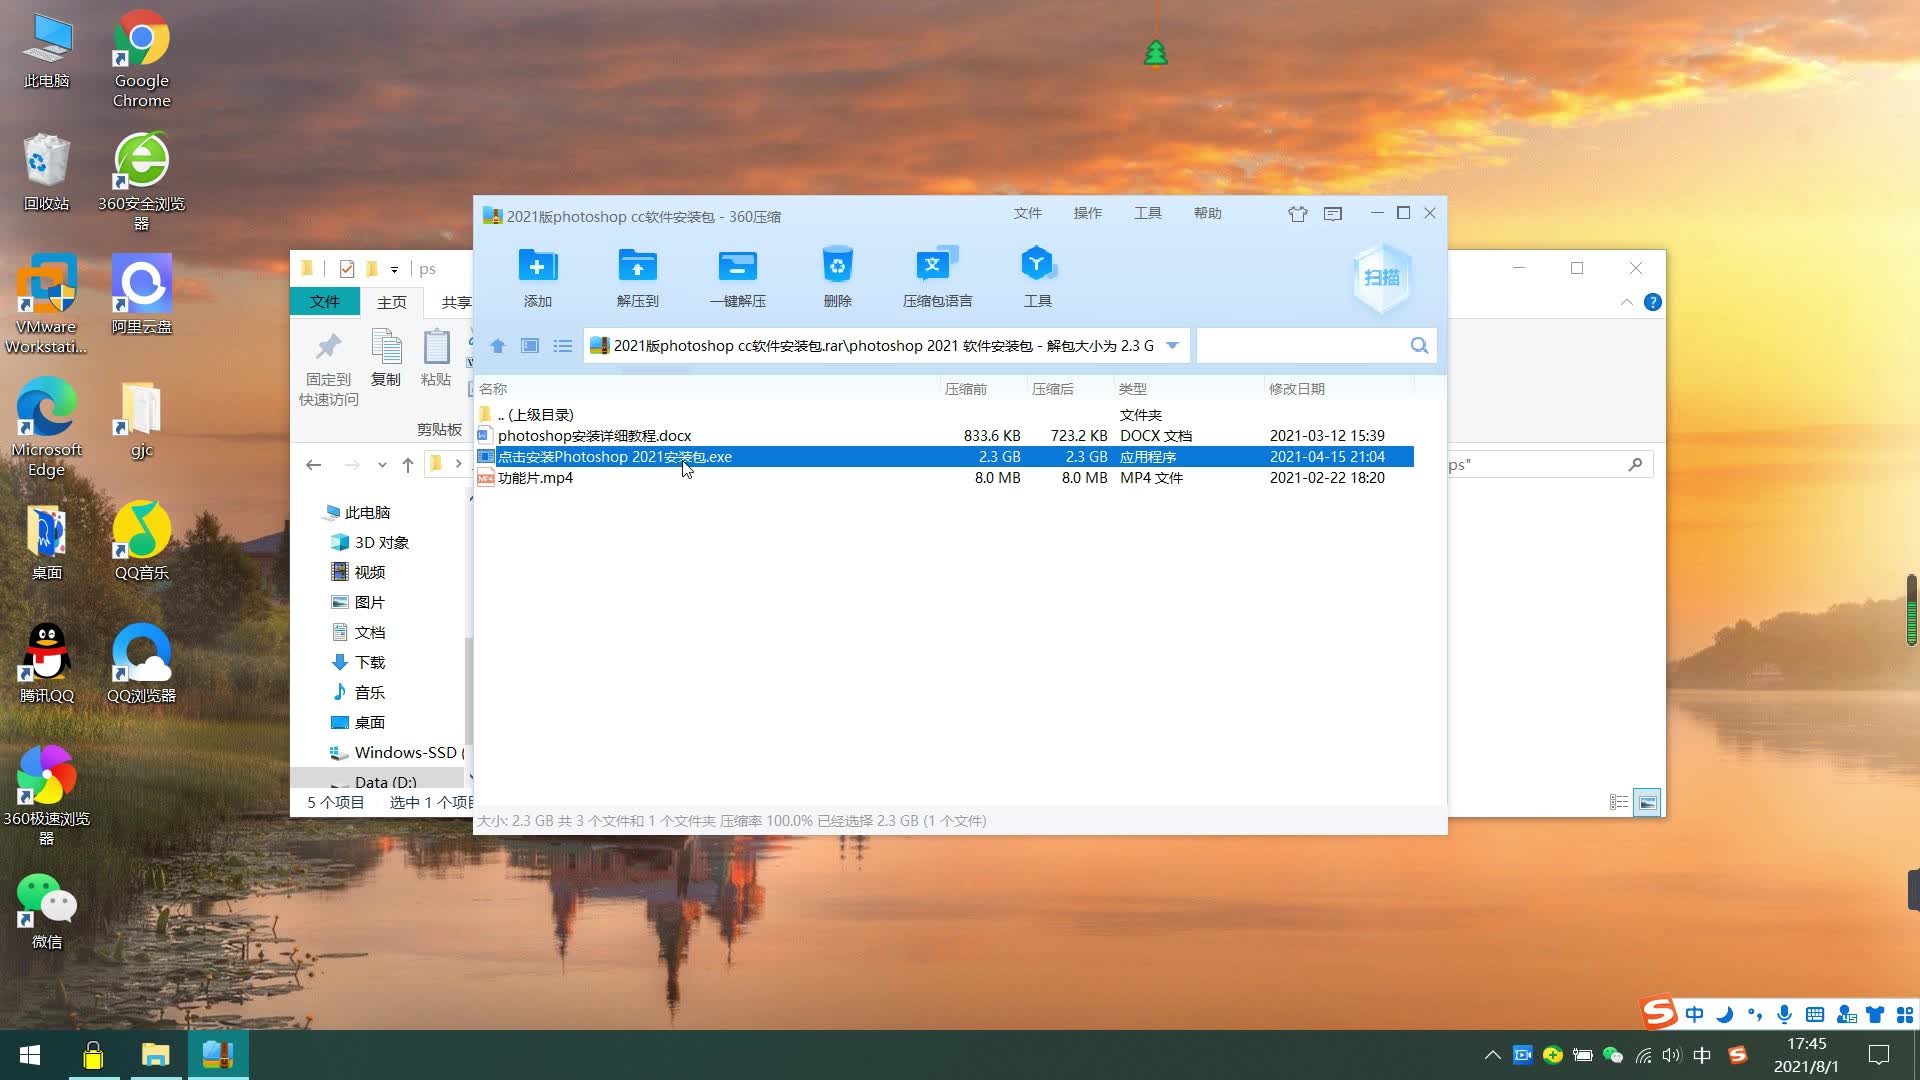
Task: Switch Explorer to large icons view
Action: [x=1647, y=802]
